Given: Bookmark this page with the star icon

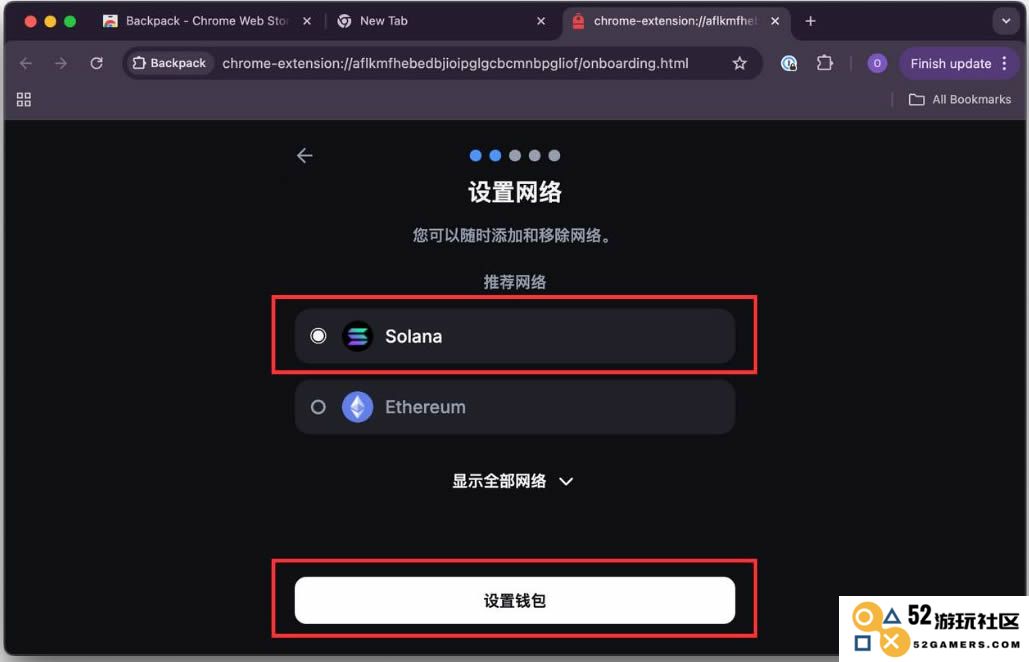Looking at the screenshot, I should (740, 63).
